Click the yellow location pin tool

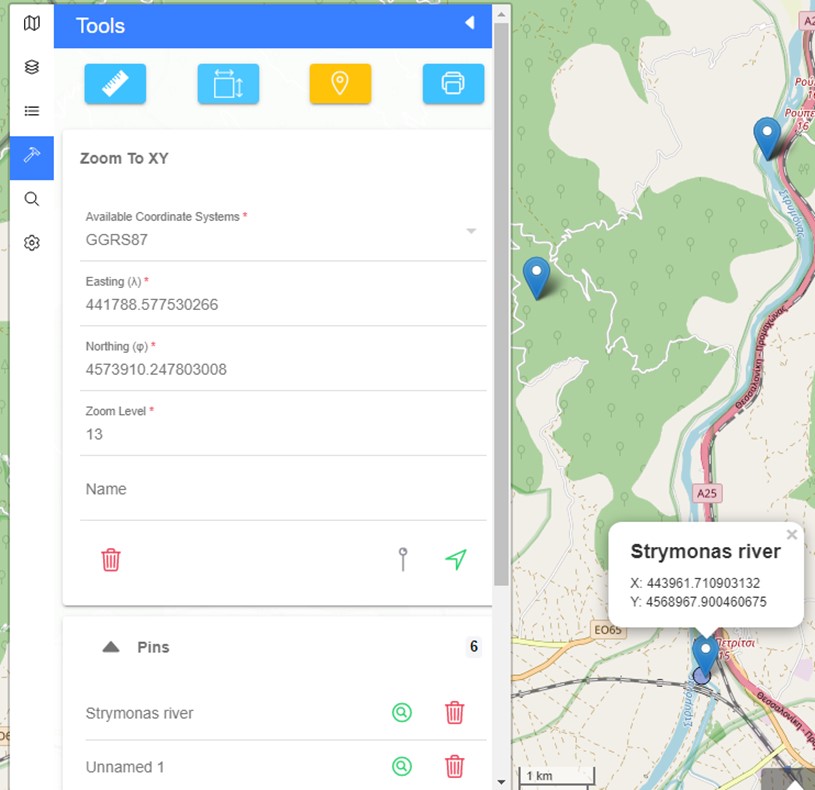340,84
